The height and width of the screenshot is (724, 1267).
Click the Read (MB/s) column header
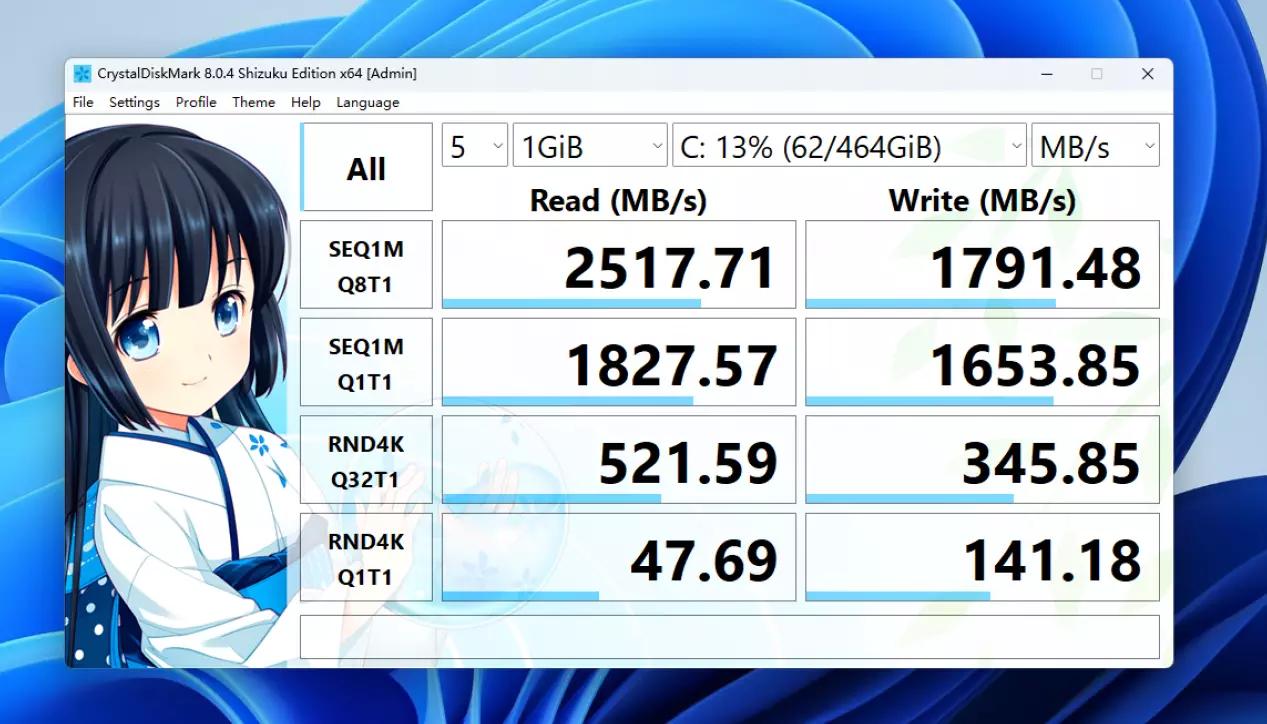click(618, 200)
